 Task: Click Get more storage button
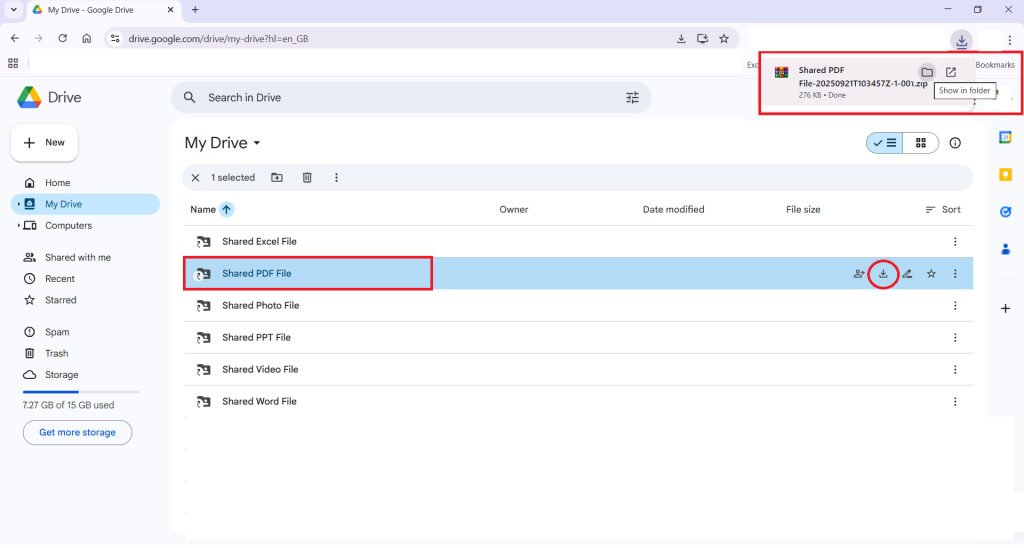tap(77, 433)
